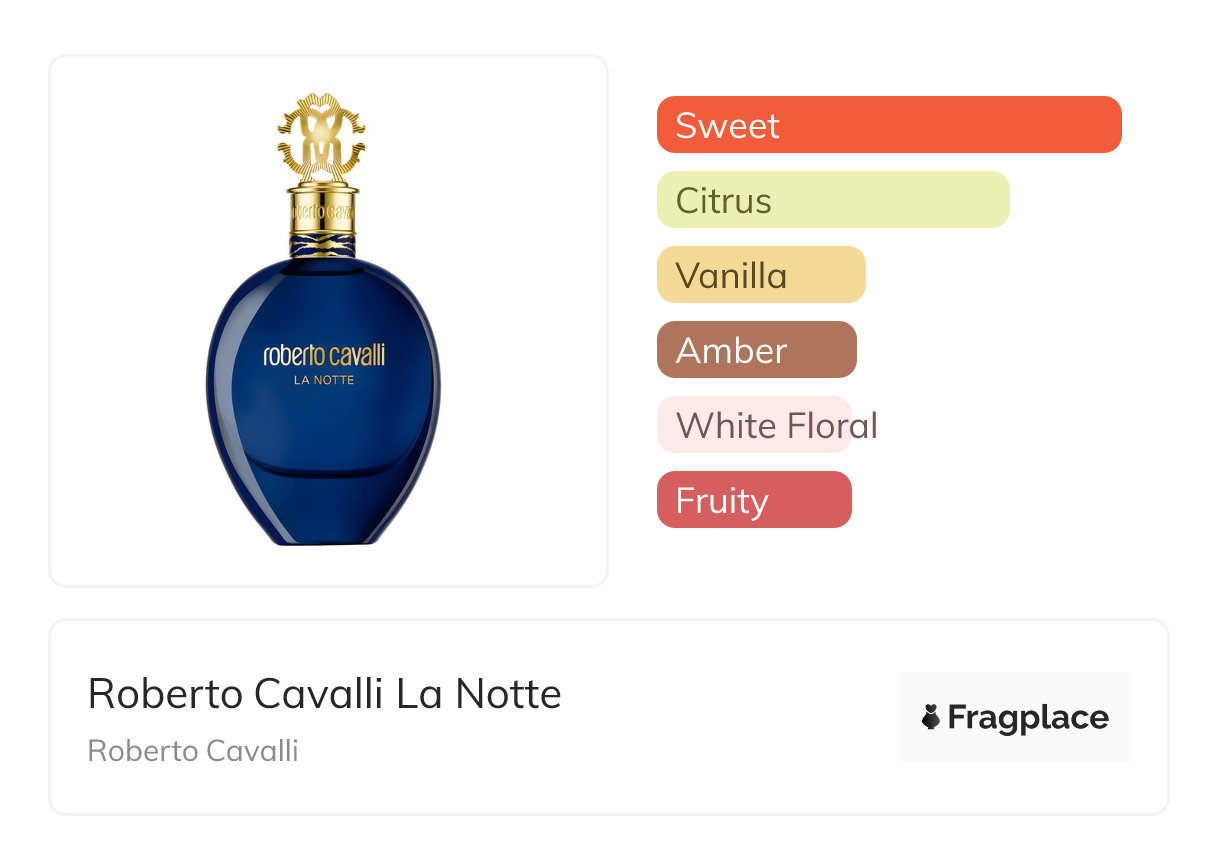The height and width of the screenshot is (864, 1218).
Task: Click the blue patterned neck band
Action: [322, 246]
